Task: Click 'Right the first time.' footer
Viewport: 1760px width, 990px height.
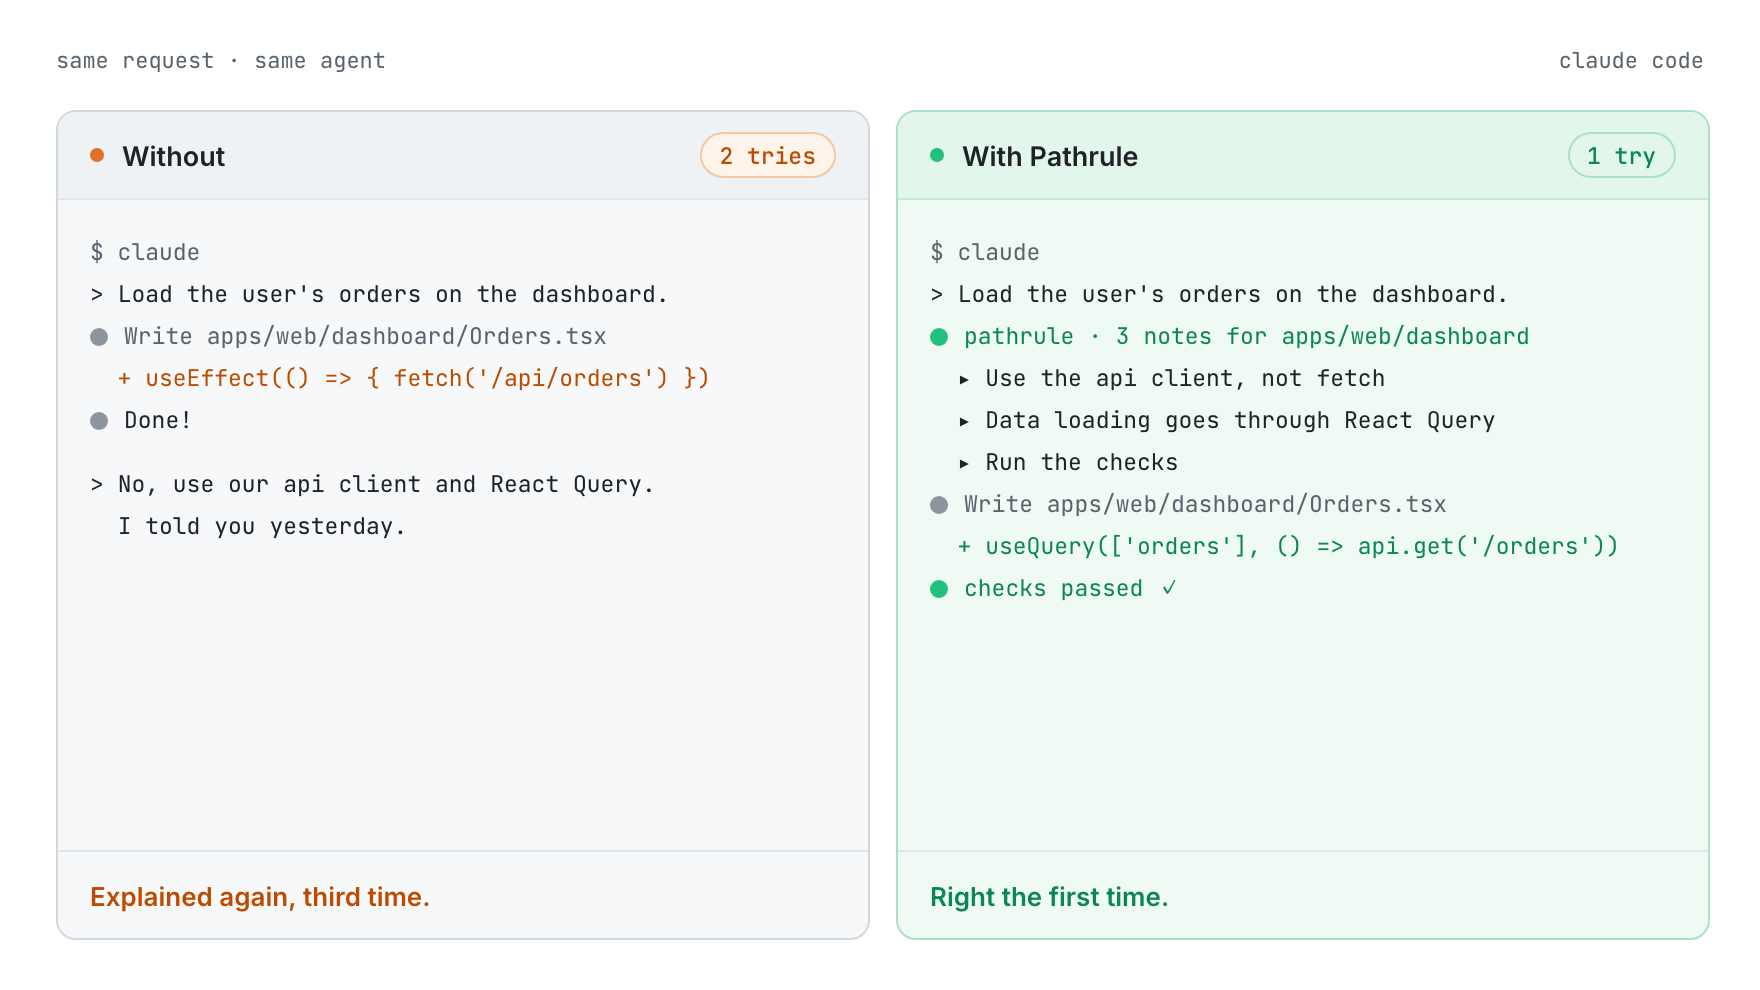Action: pyautogui.click(x=1049, y=897)
